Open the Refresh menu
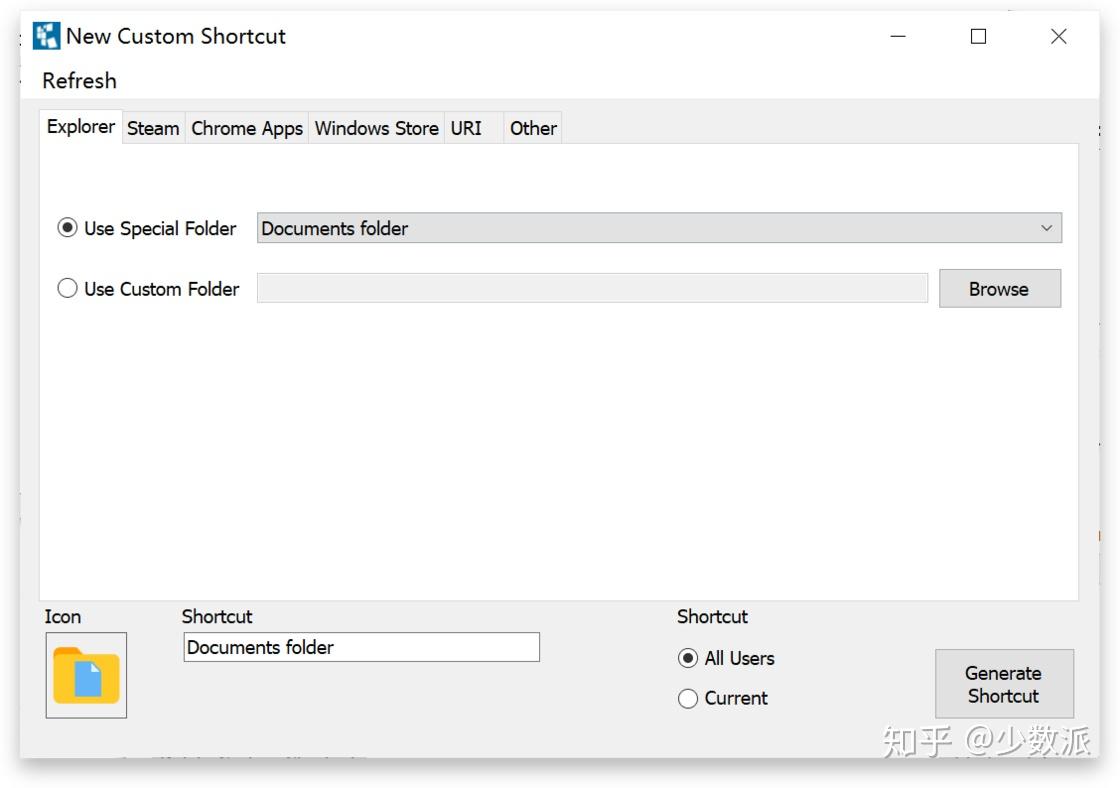 tap(79, 81)
